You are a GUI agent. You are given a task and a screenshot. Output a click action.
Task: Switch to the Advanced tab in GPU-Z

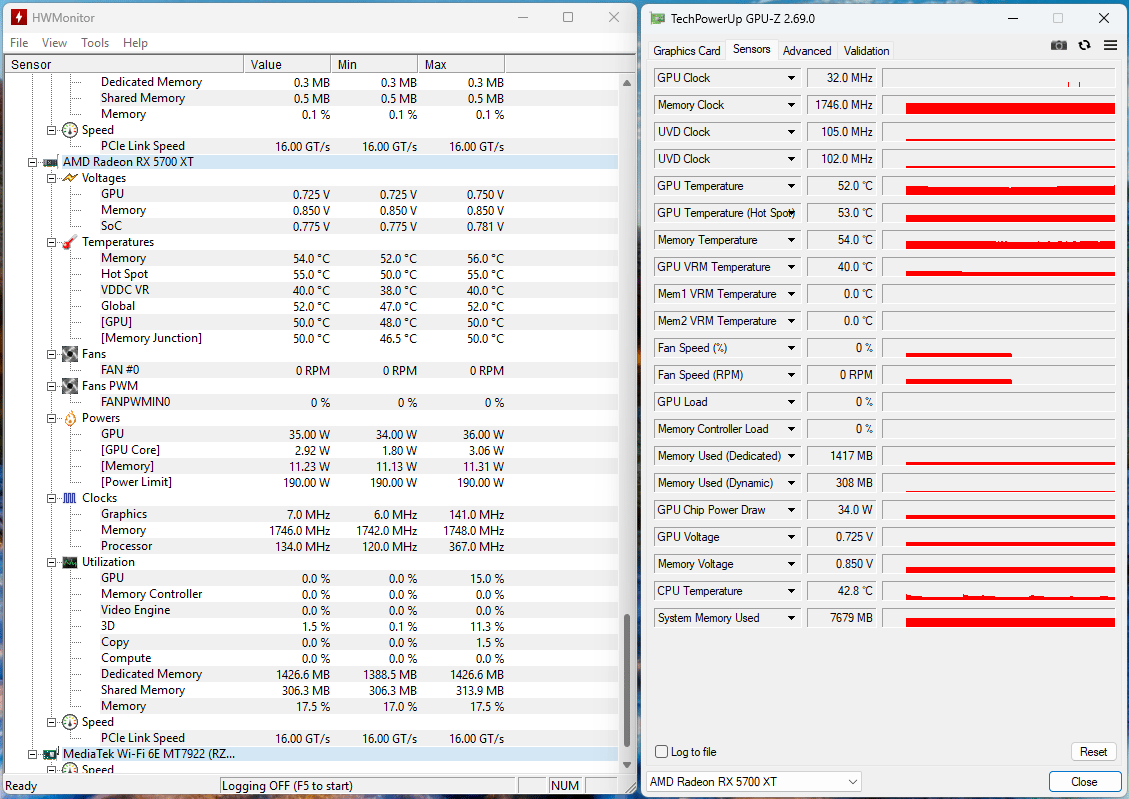[806, 50]
